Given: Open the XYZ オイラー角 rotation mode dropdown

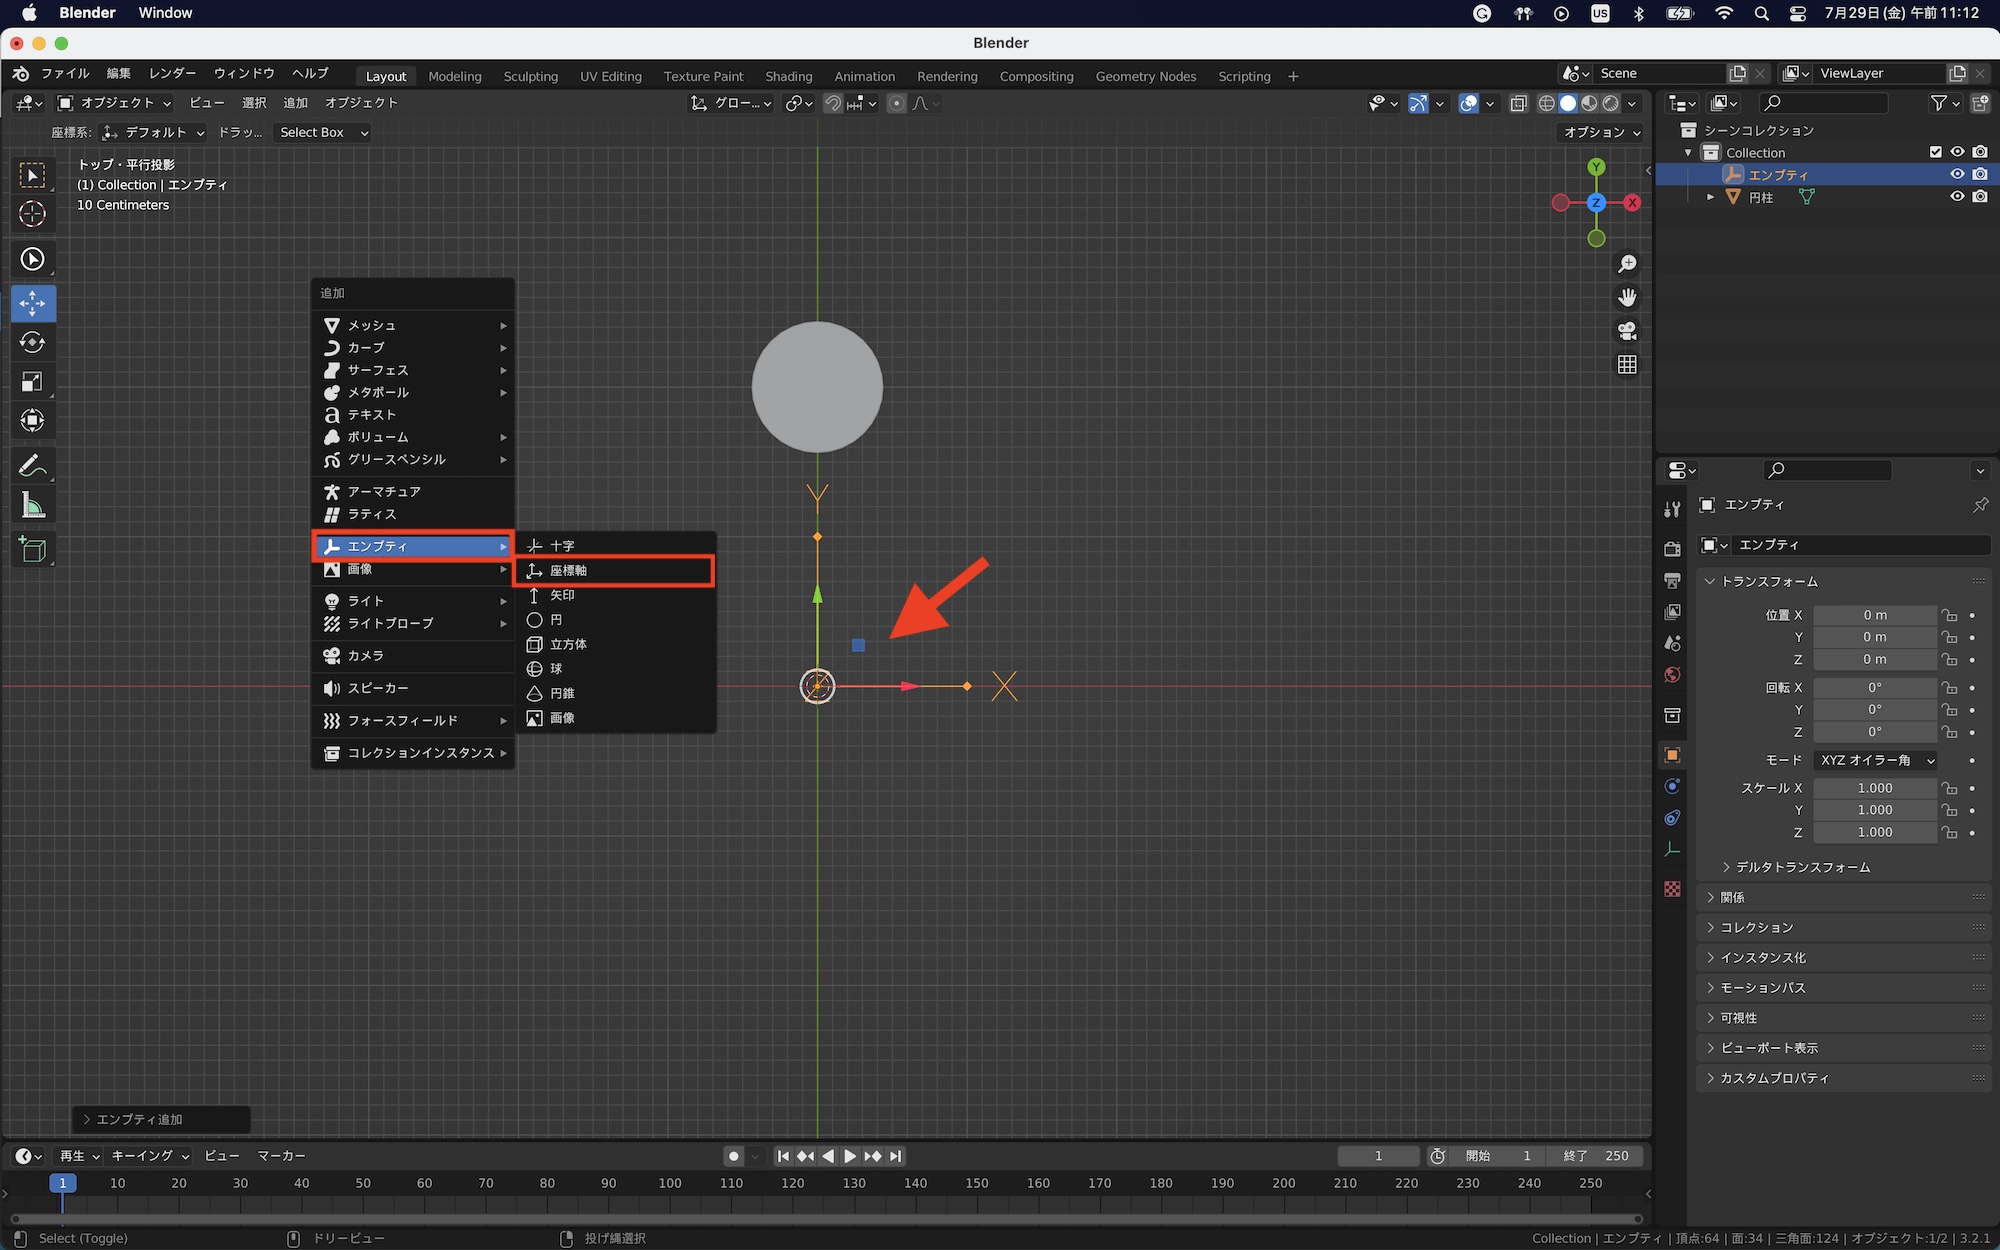Looking at the screenshot, I should coord(1876,760).
